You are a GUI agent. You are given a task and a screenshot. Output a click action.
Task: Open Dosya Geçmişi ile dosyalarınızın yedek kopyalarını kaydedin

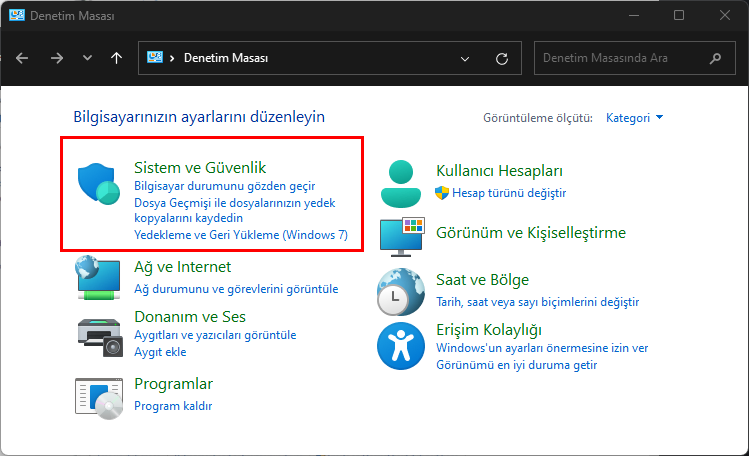click(235, 210)
